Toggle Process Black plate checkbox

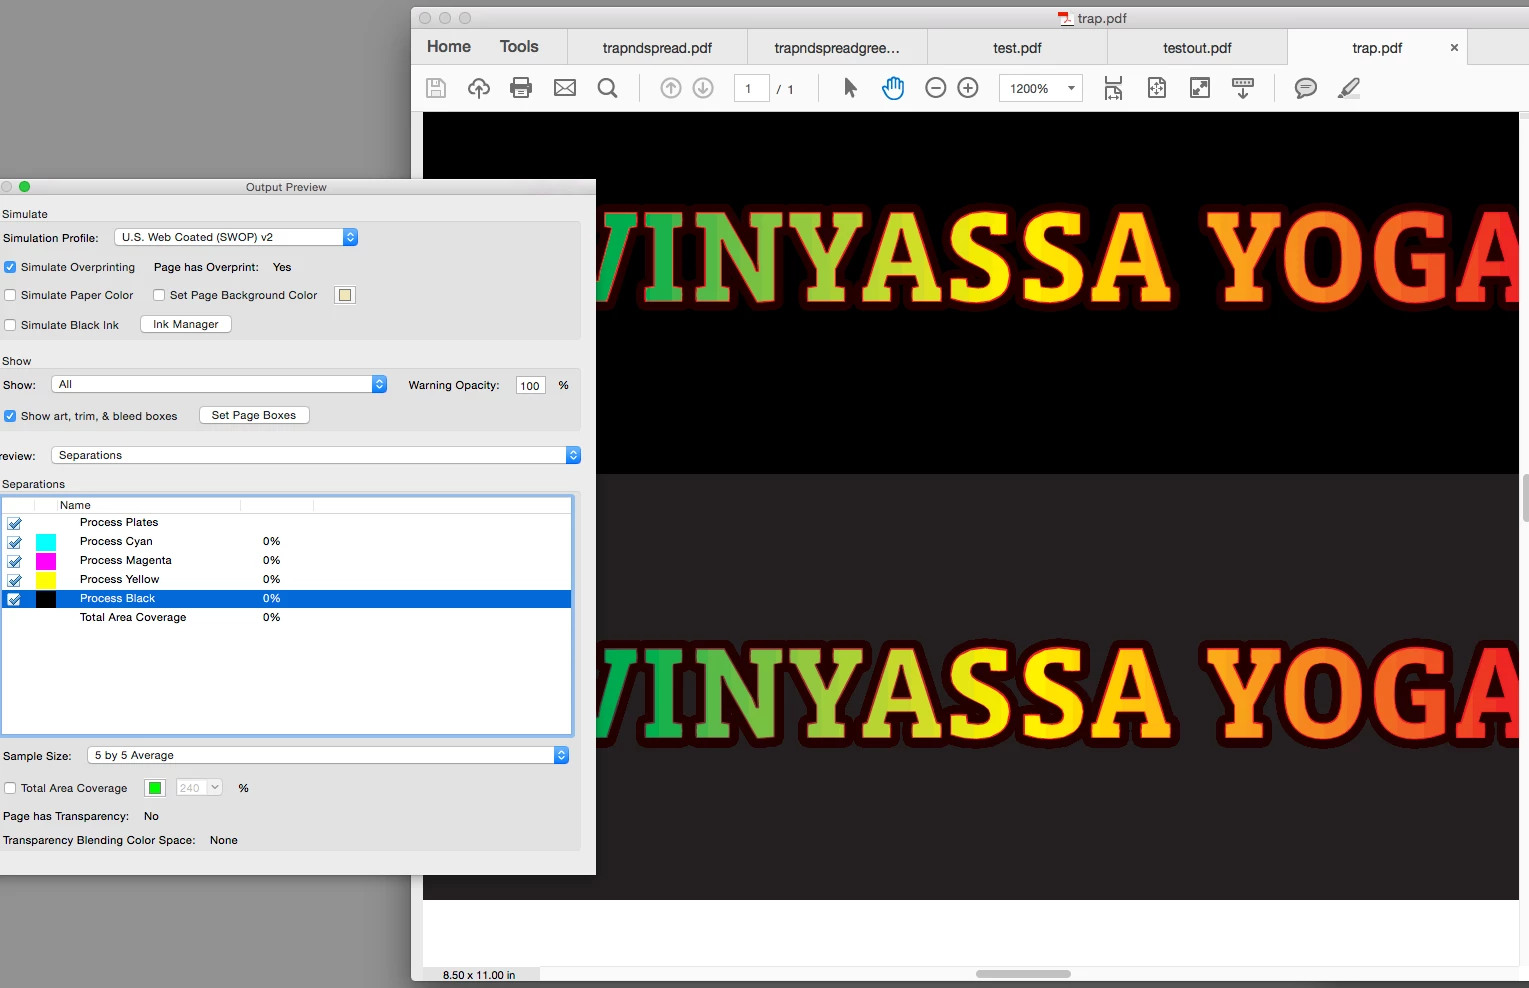(15, 599)
